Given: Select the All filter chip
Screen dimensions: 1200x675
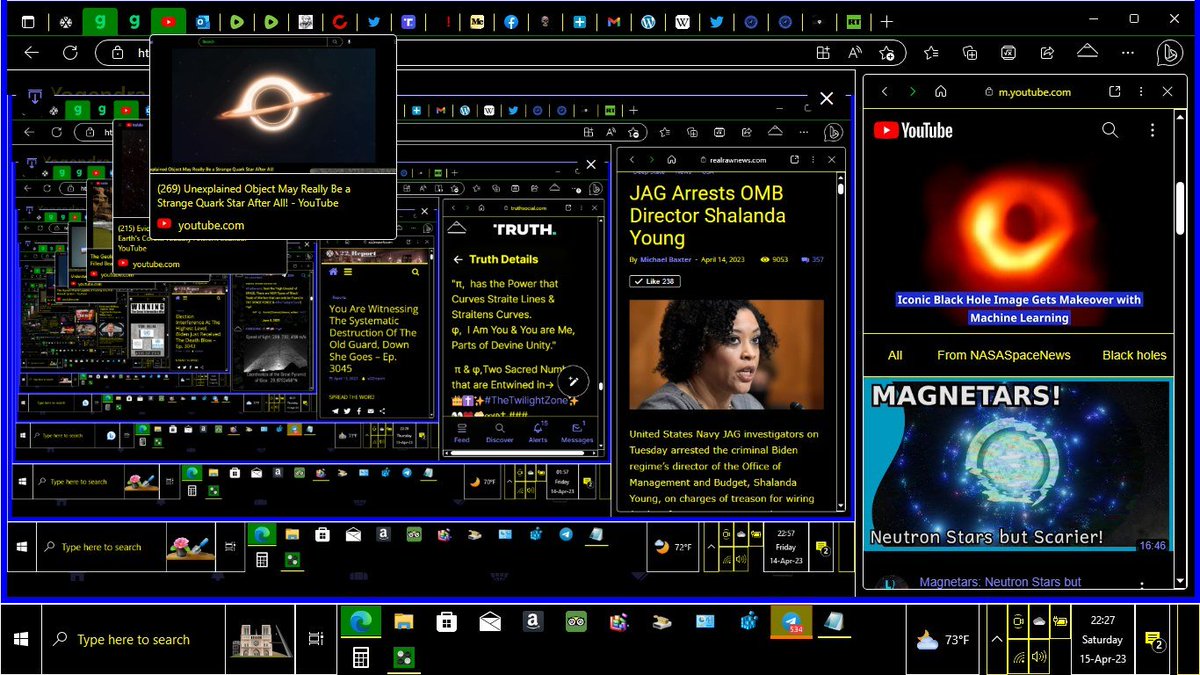Looking at the screenshot, I should click(x=895, y=355).
